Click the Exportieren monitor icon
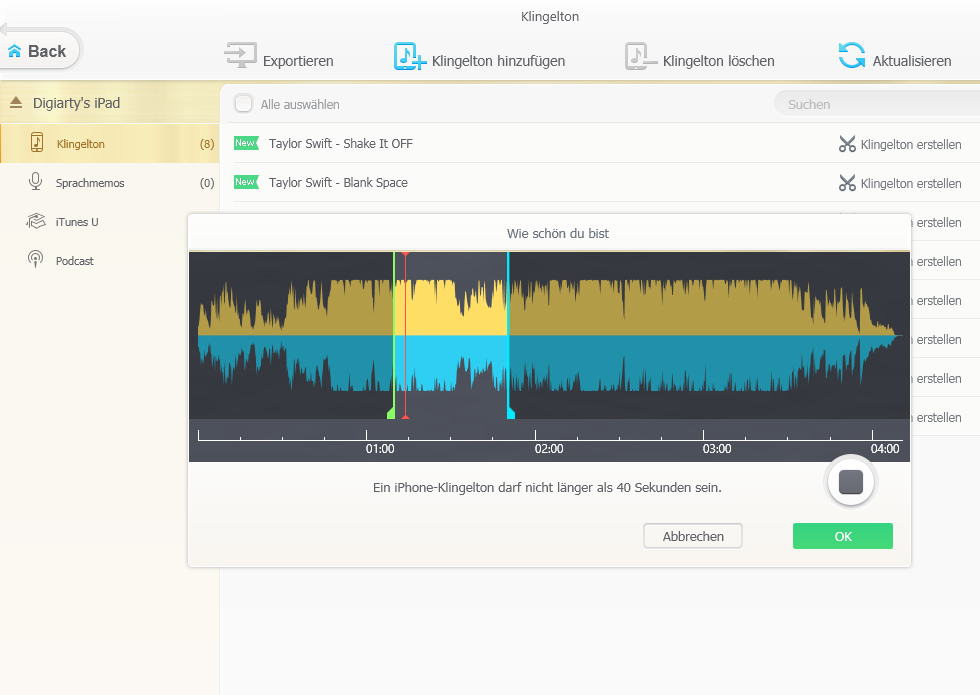The width and height of the screenshot is (980, 695). (240, 56)
